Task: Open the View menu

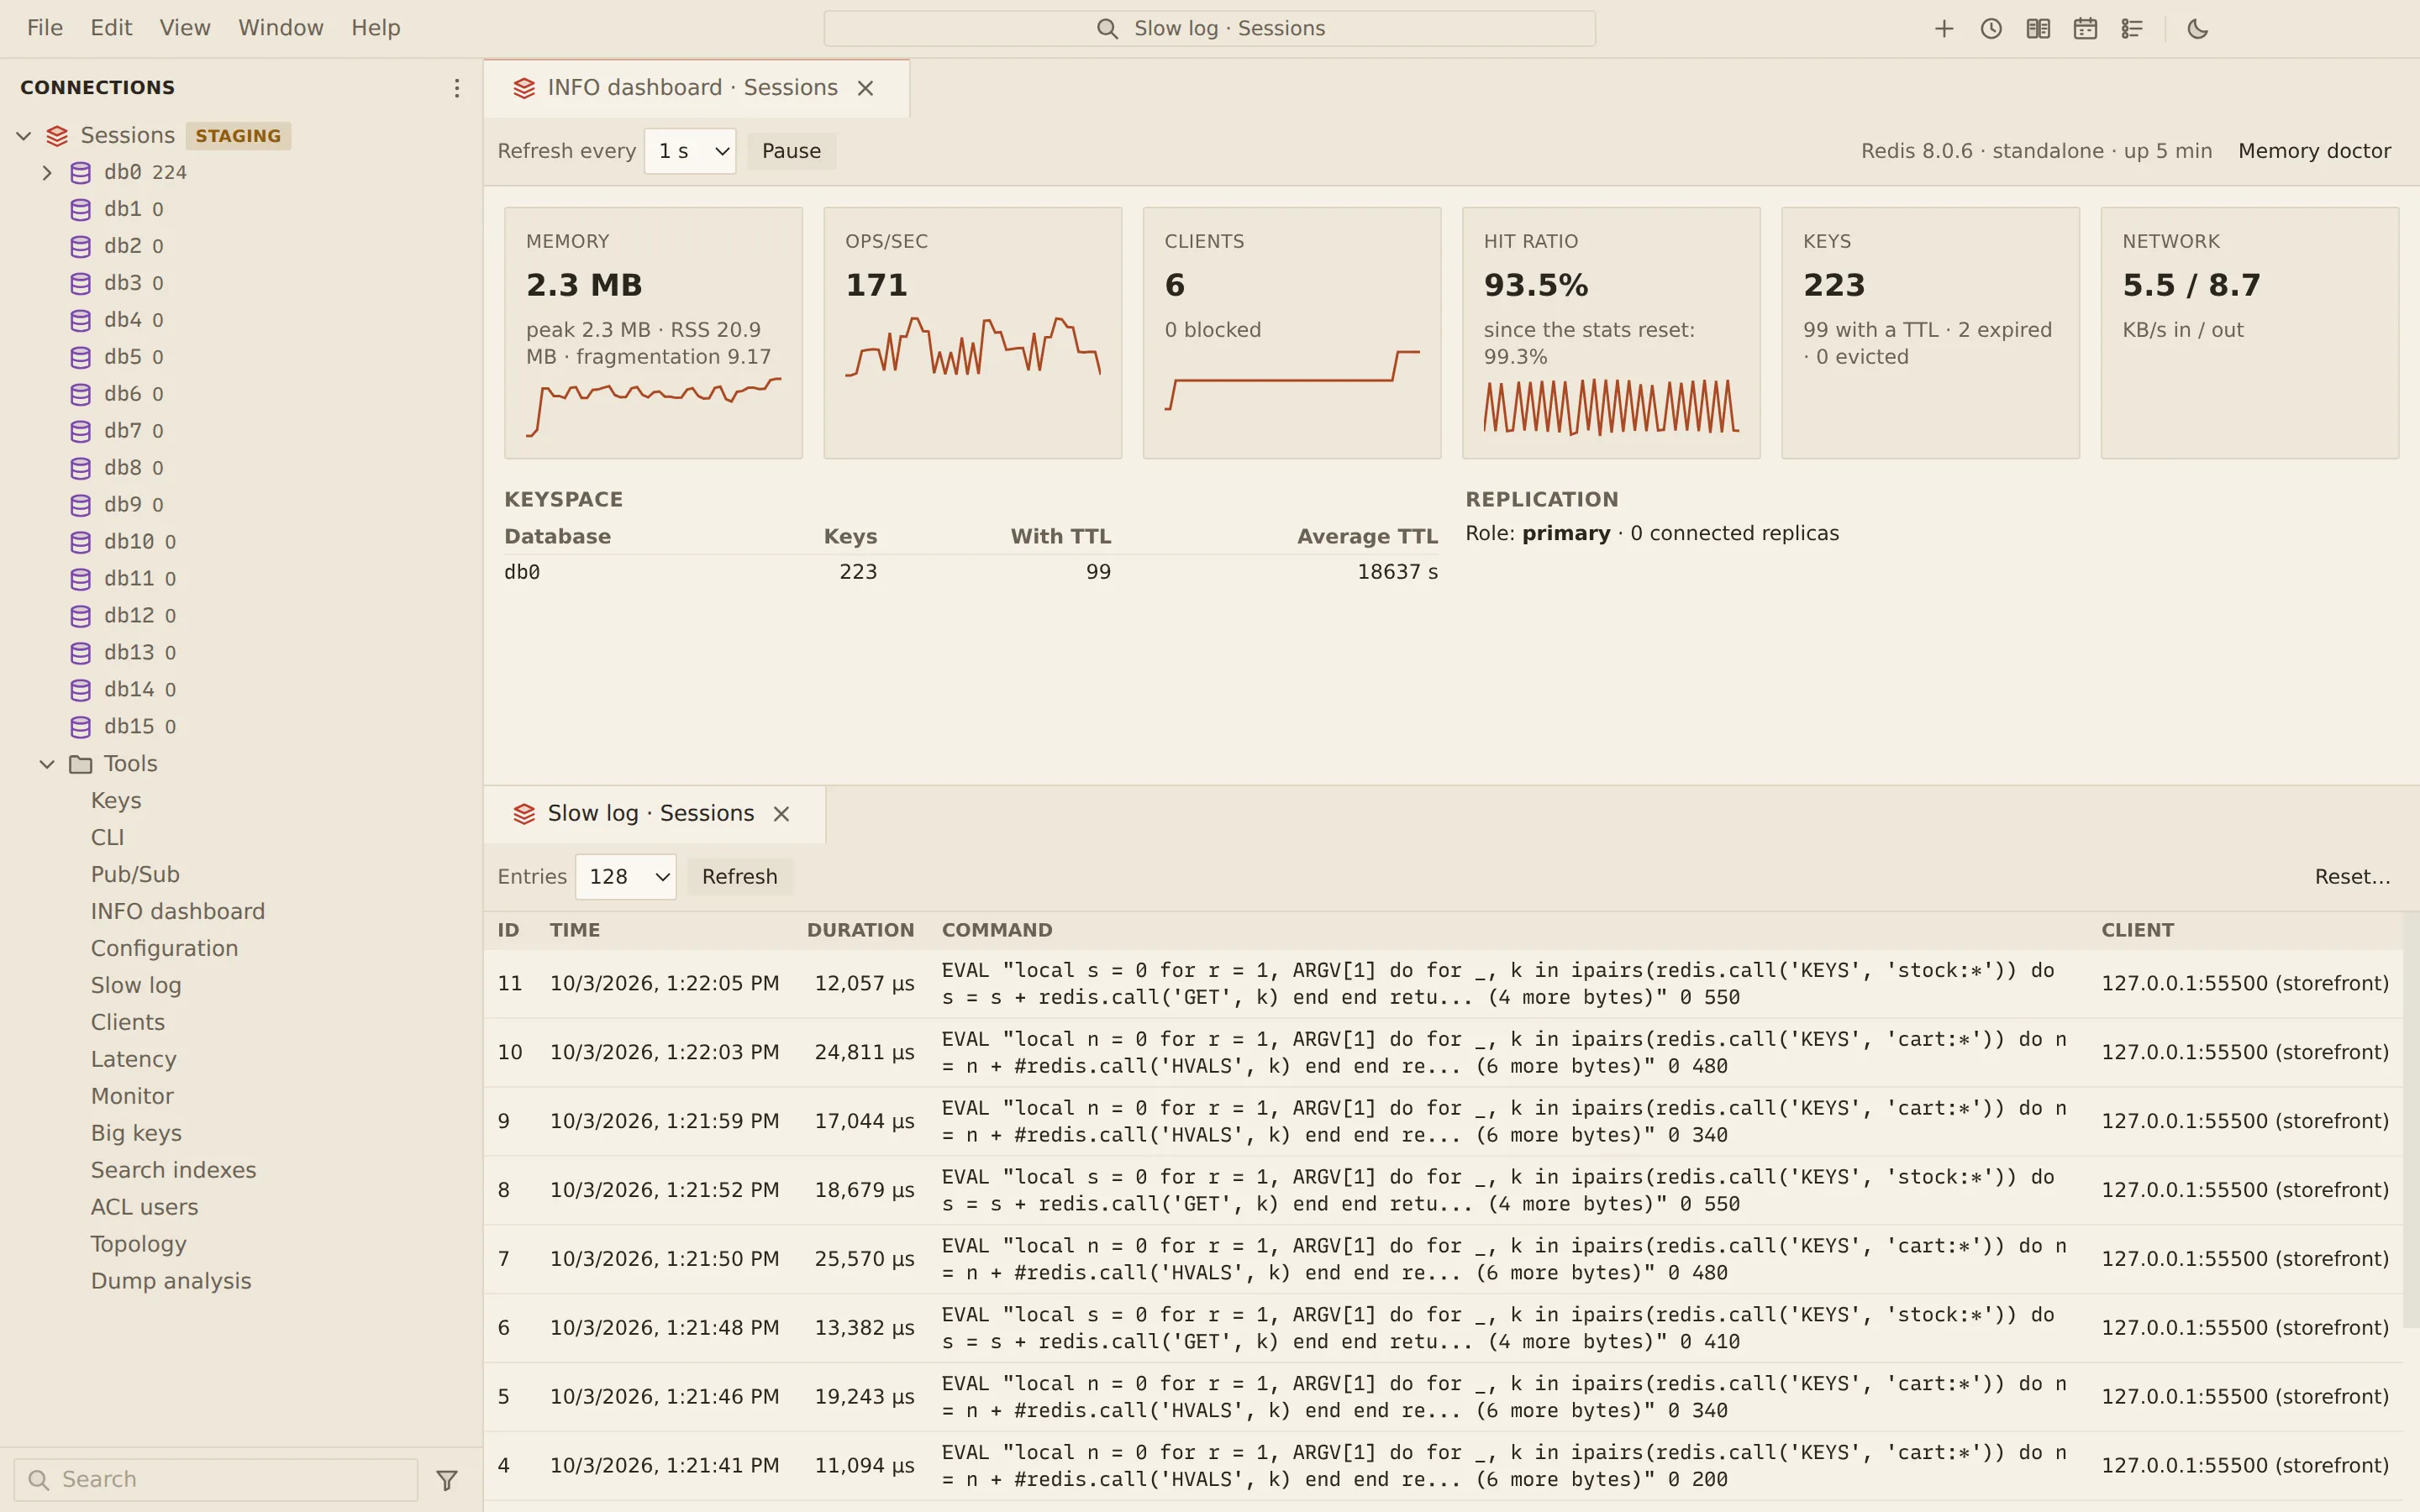Action: [x=185, y=28]
